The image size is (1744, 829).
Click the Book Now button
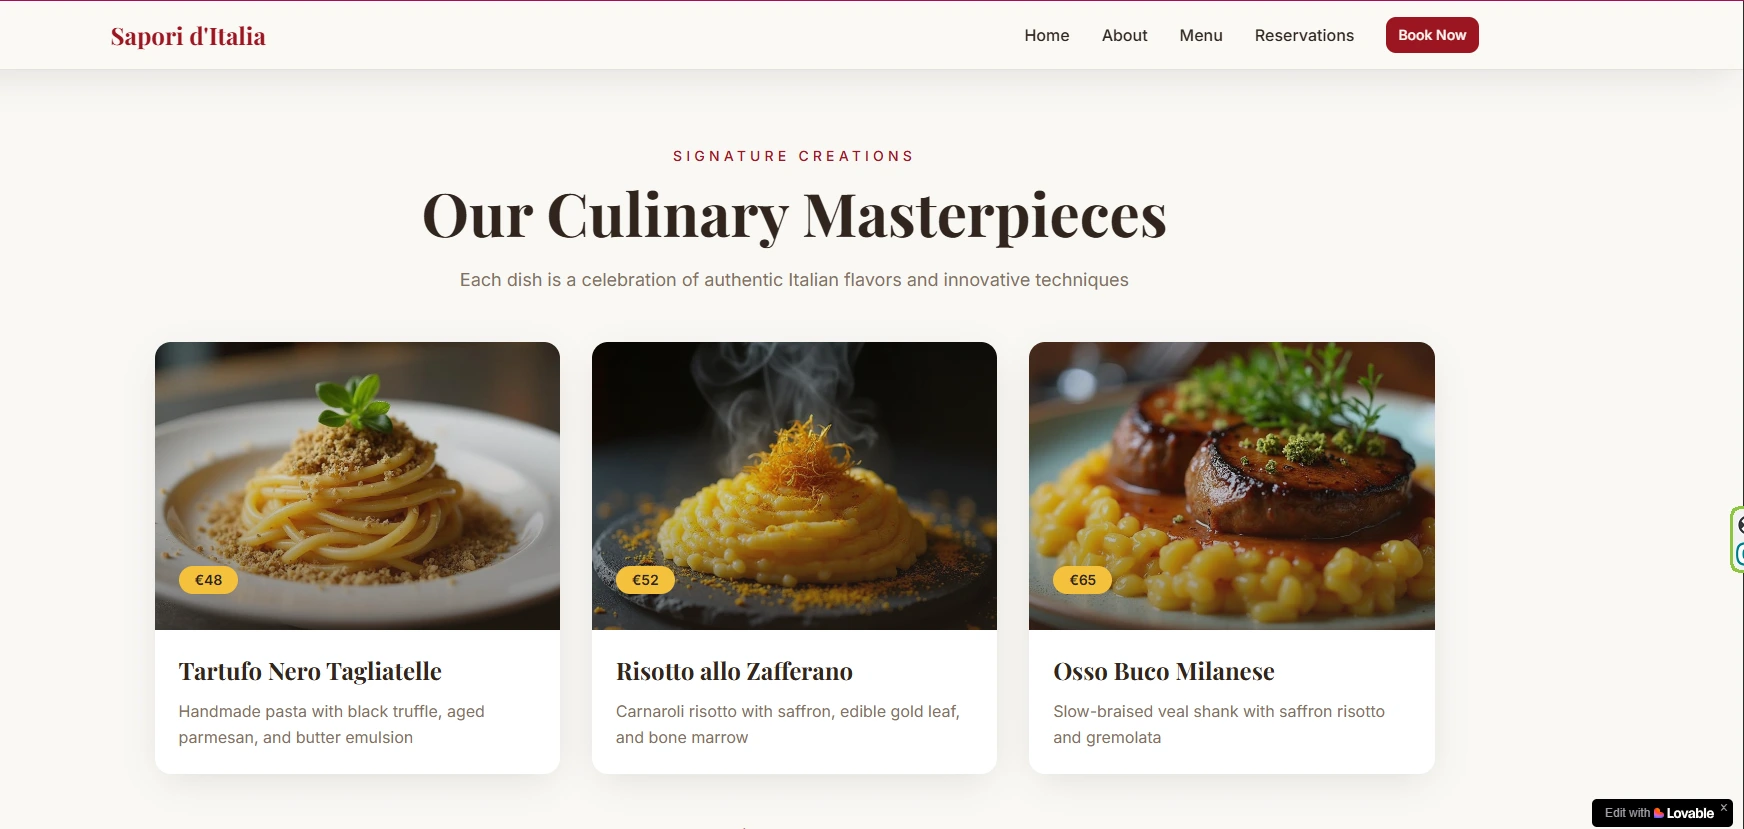[x=1432, y=35]
